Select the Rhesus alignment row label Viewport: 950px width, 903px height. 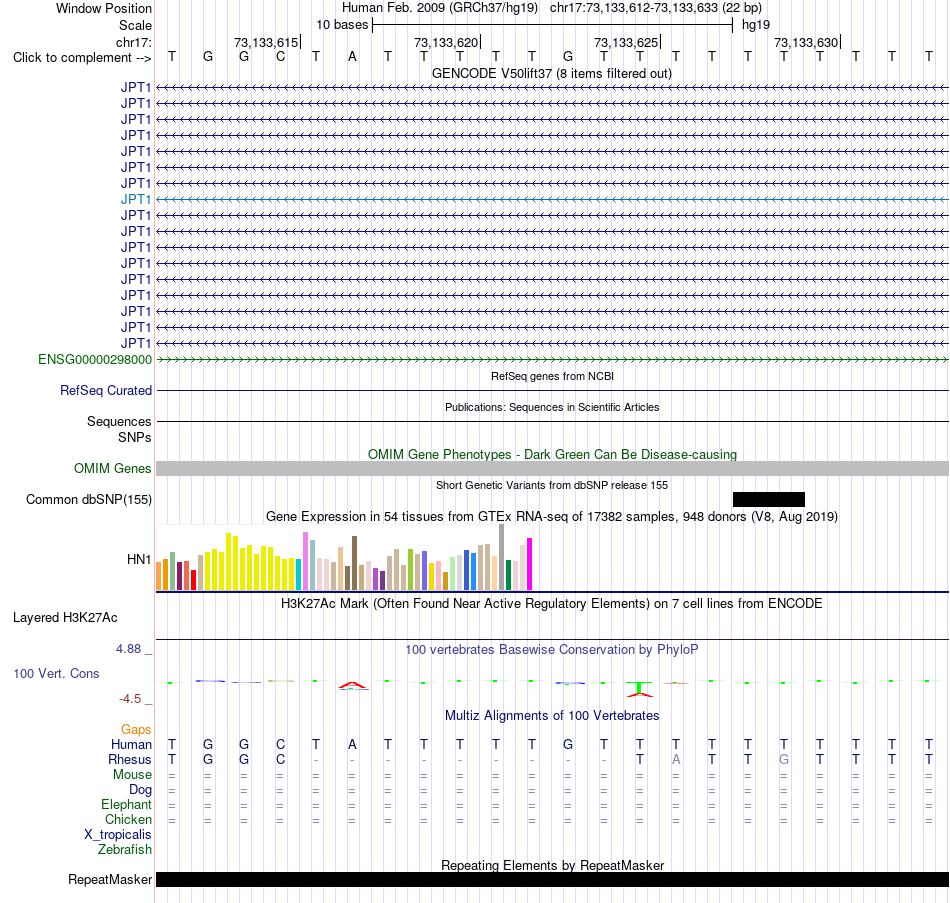coord(130,759)
